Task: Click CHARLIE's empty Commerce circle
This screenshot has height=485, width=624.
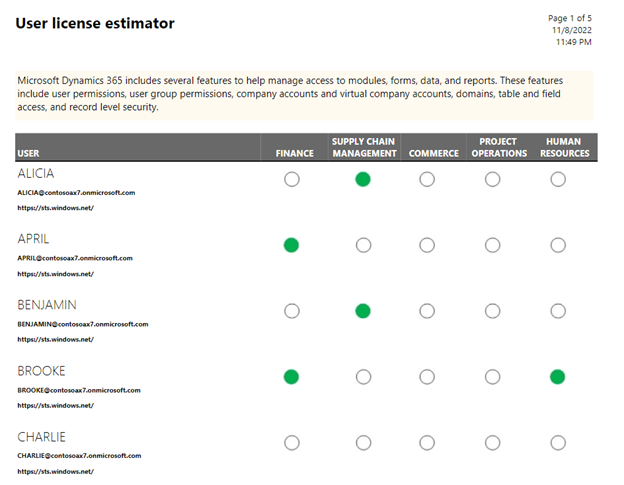Action: 427,442
